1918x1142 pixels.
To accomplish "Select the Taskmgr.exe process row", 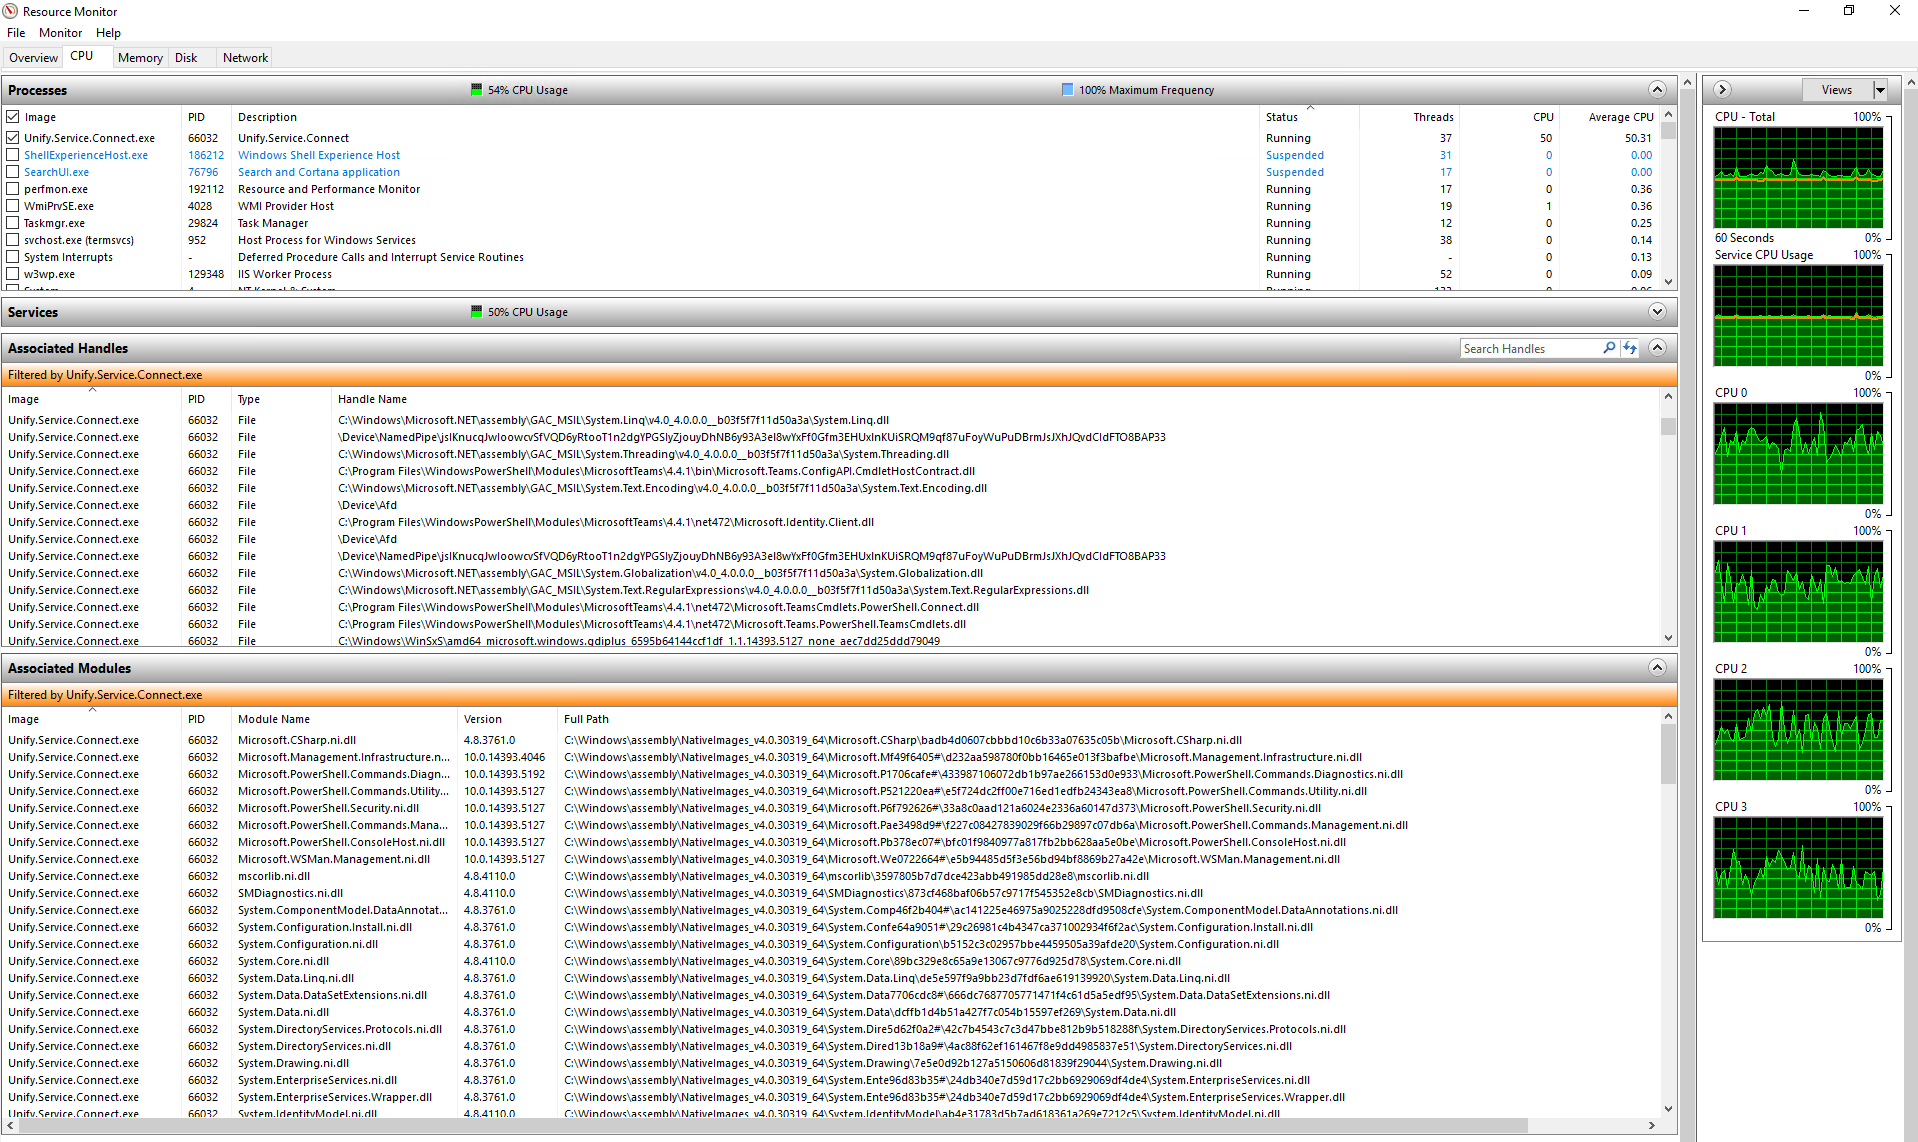I will click(831, 223).
